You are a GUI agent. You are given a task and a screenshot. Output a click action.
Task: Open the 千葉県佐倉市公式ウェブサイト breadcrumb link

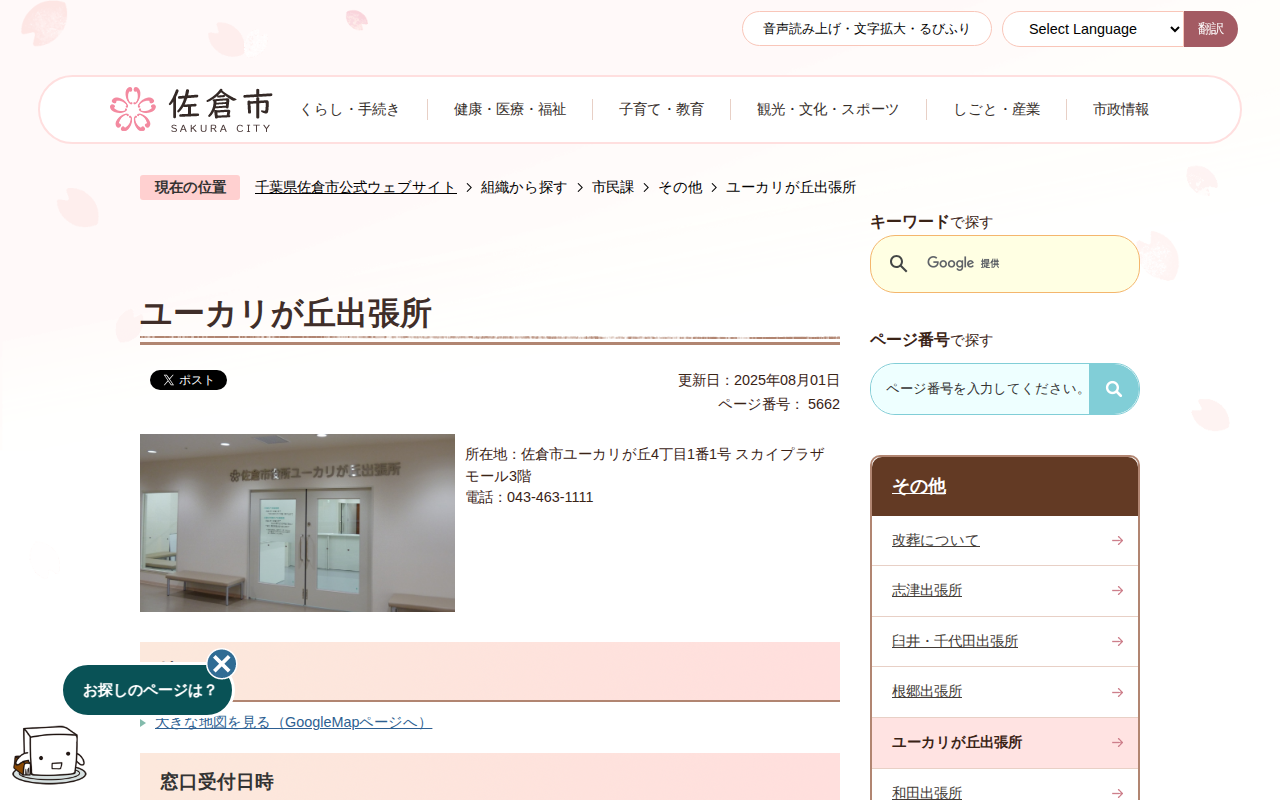(x=356, y=187)
